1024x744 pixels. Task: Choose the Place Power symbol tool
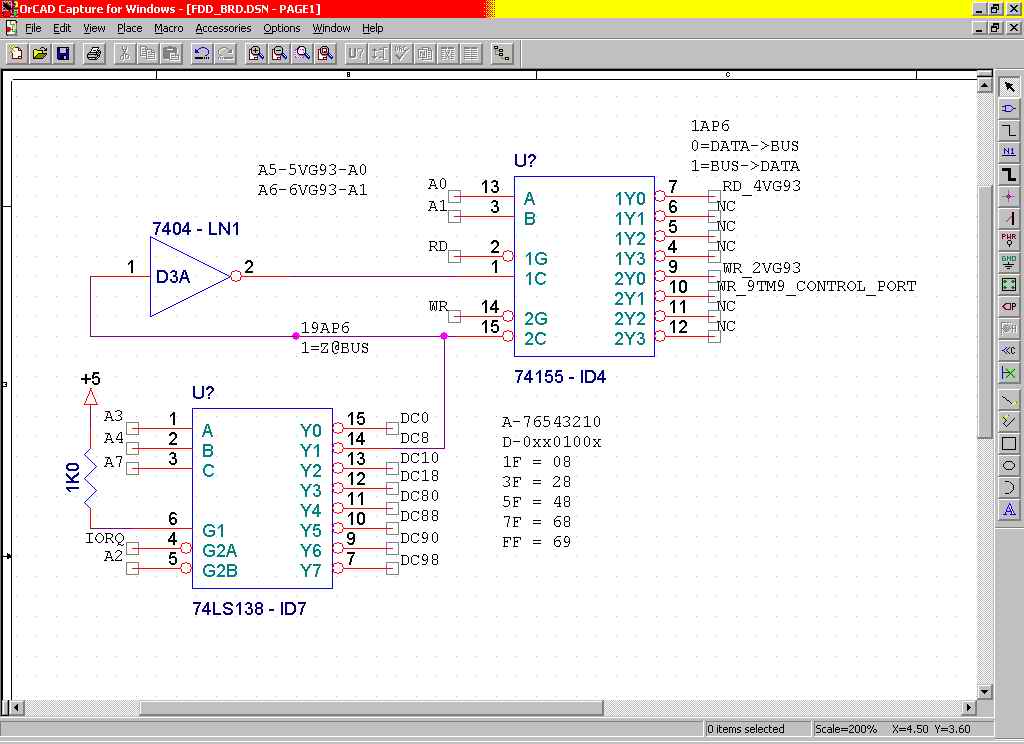pyautogui.click(x=1009, y=240)
